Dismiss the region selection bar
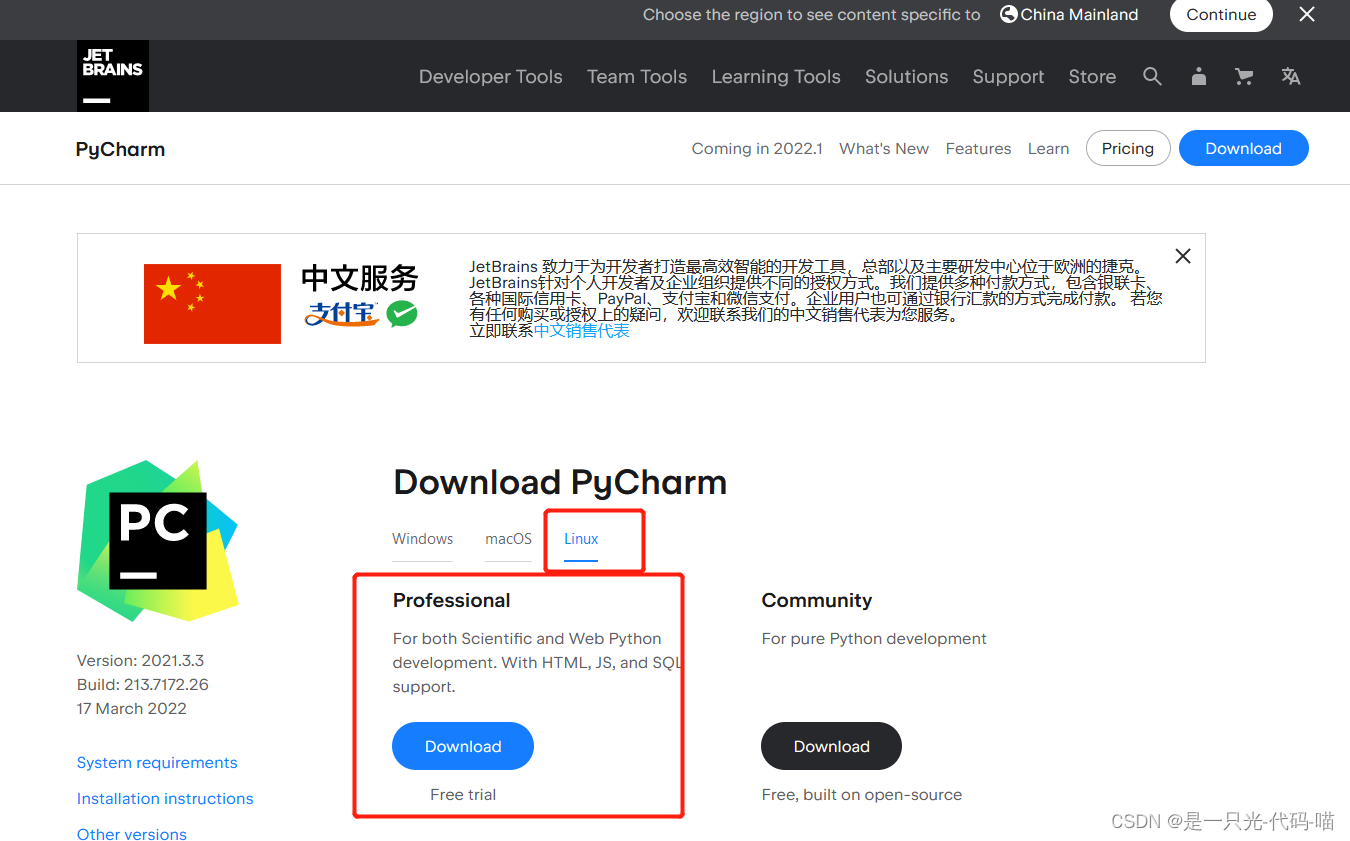Image resolution: width=1350 pixels, height=841 pixels. click(1307, 15)
